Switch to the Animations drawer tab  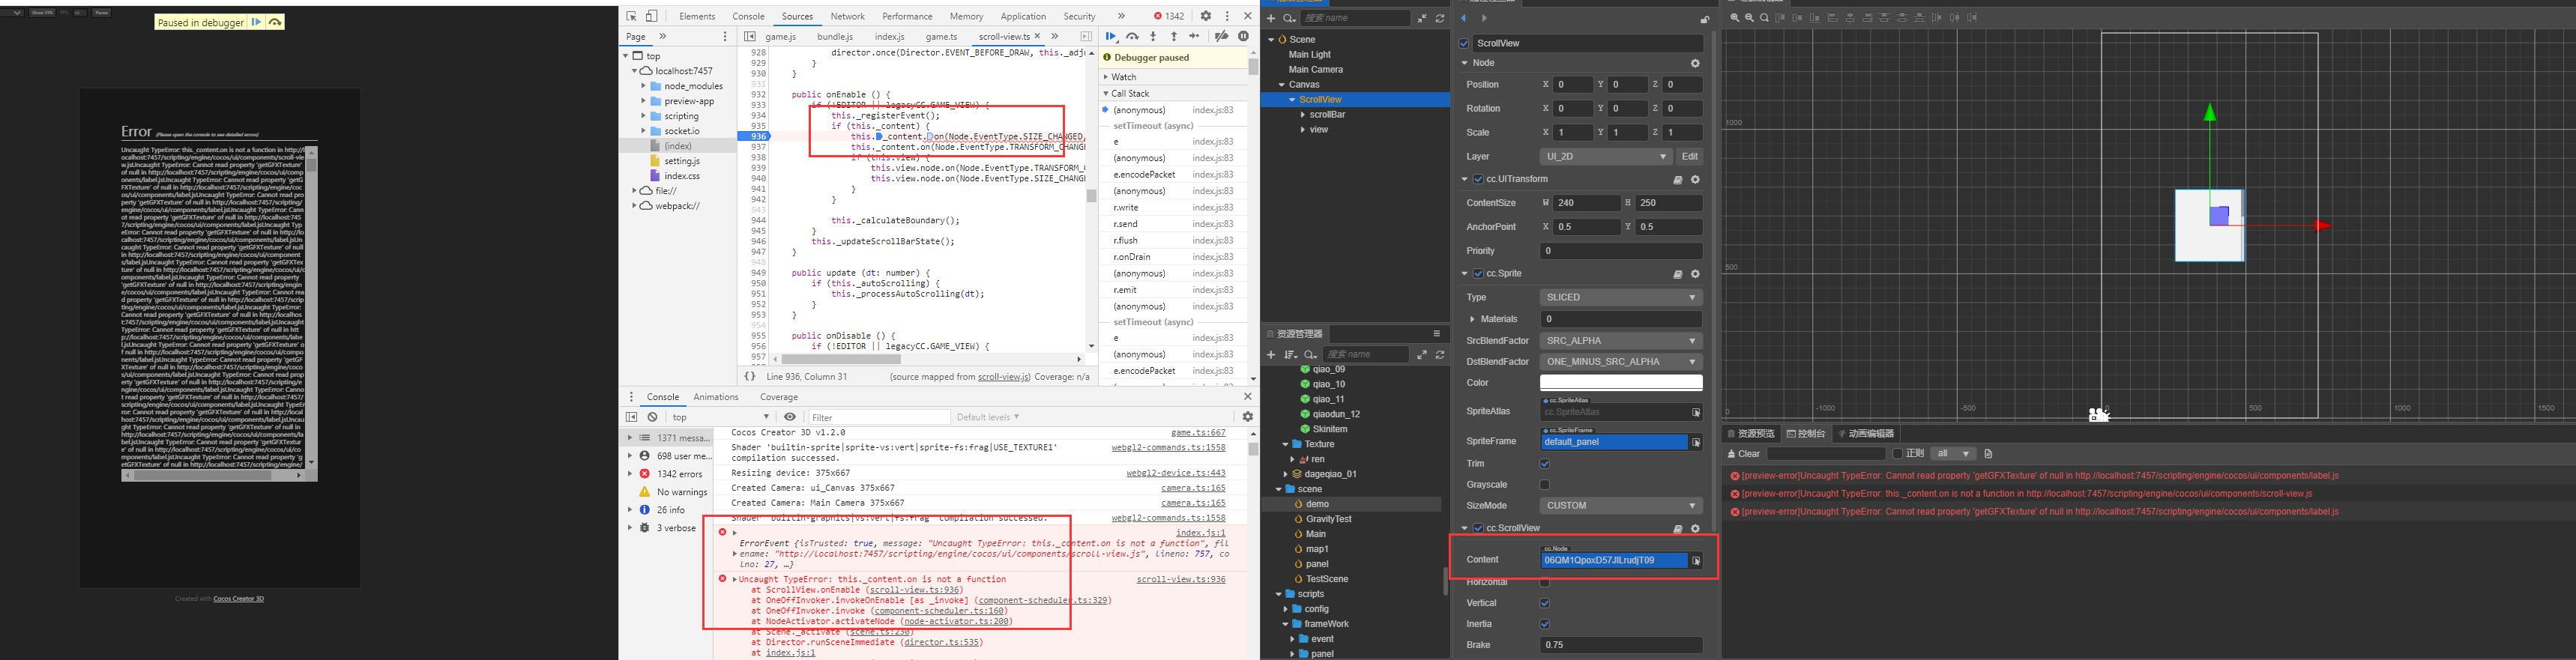click(716, 397)
